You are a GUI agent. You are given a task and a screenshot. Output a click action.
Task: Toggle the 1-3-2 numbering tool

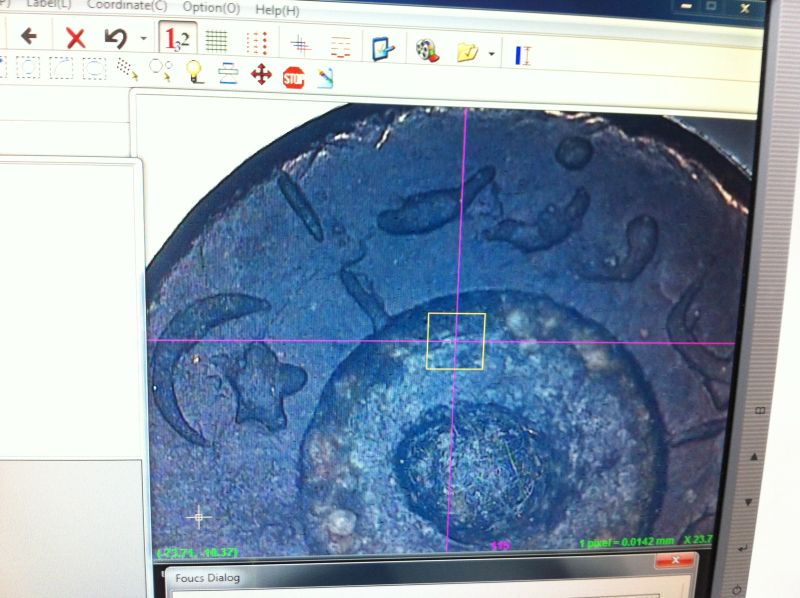point(177,41)
